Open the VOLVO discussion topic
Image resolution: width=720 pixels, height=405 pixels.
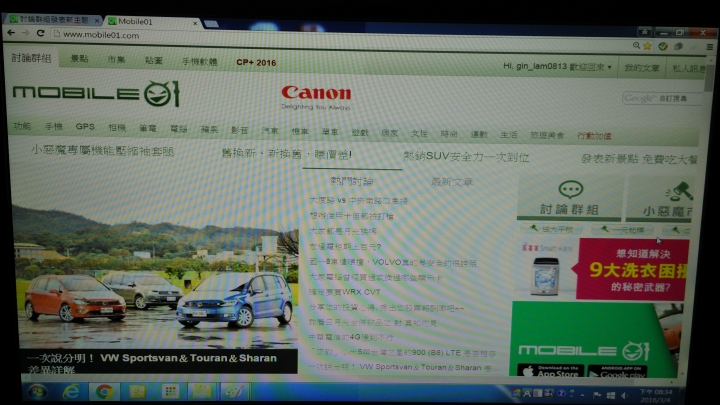coord(393,263)
